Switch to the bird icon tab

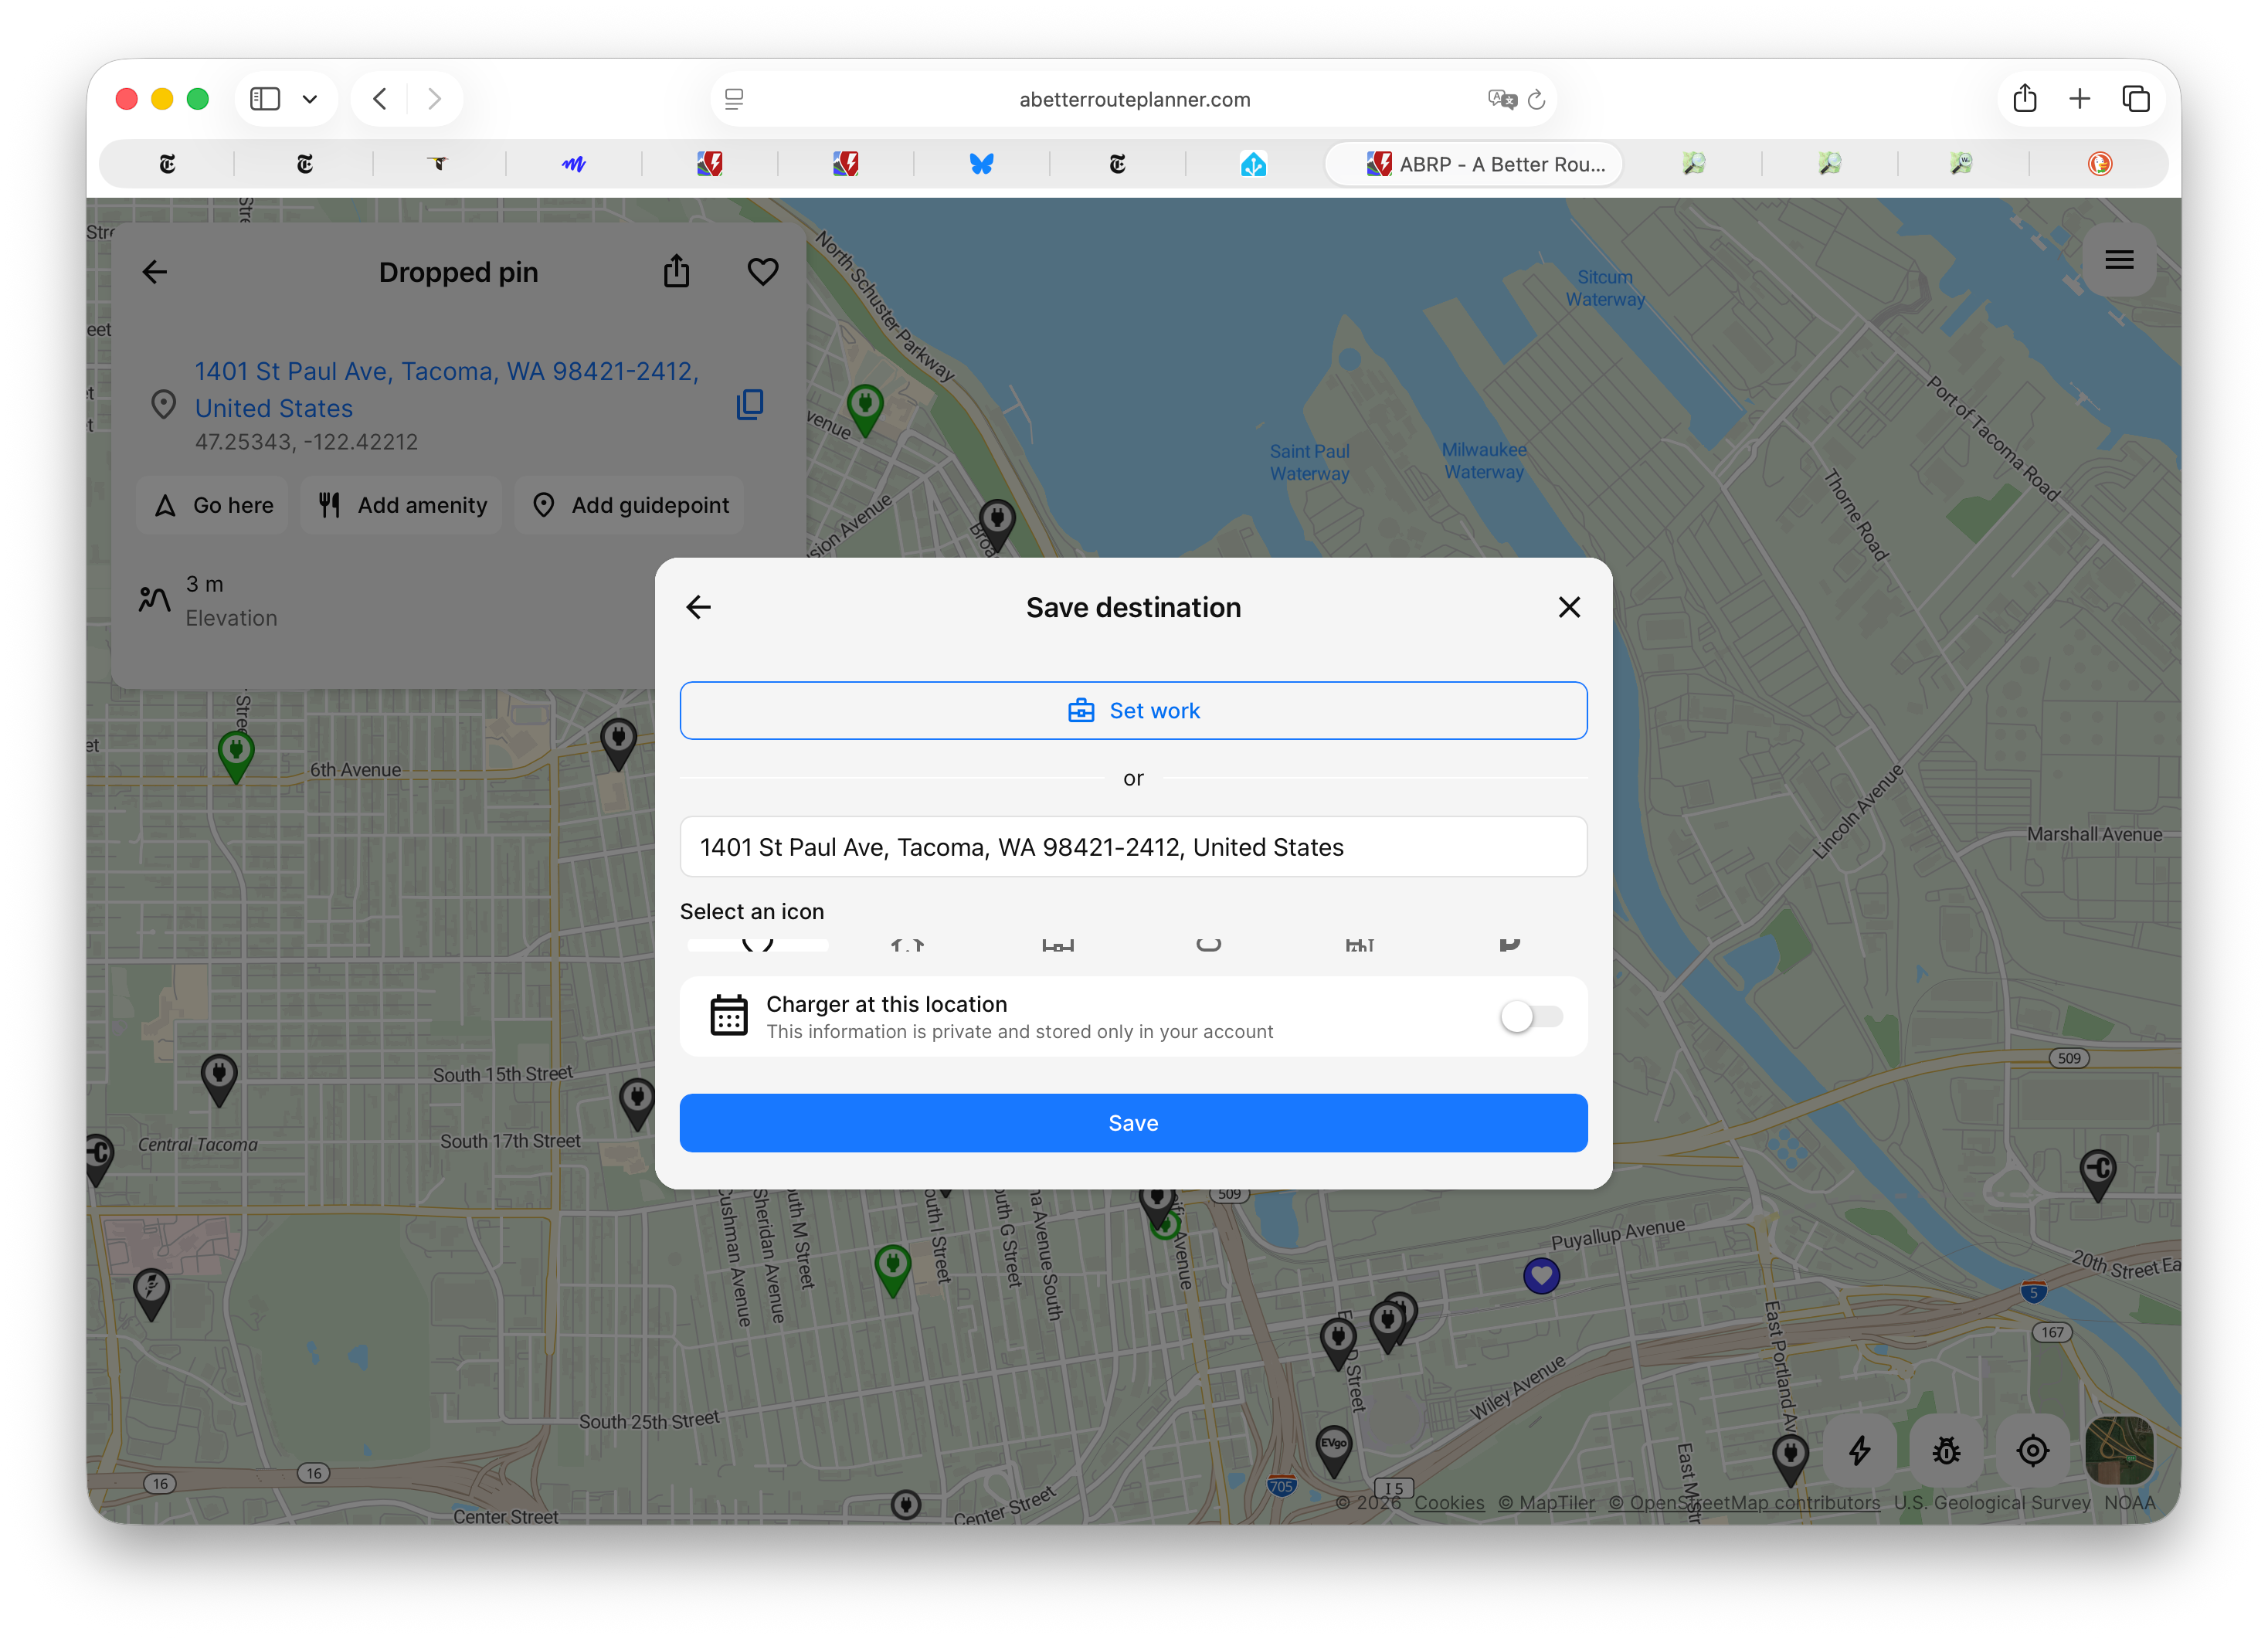point(437,164)
